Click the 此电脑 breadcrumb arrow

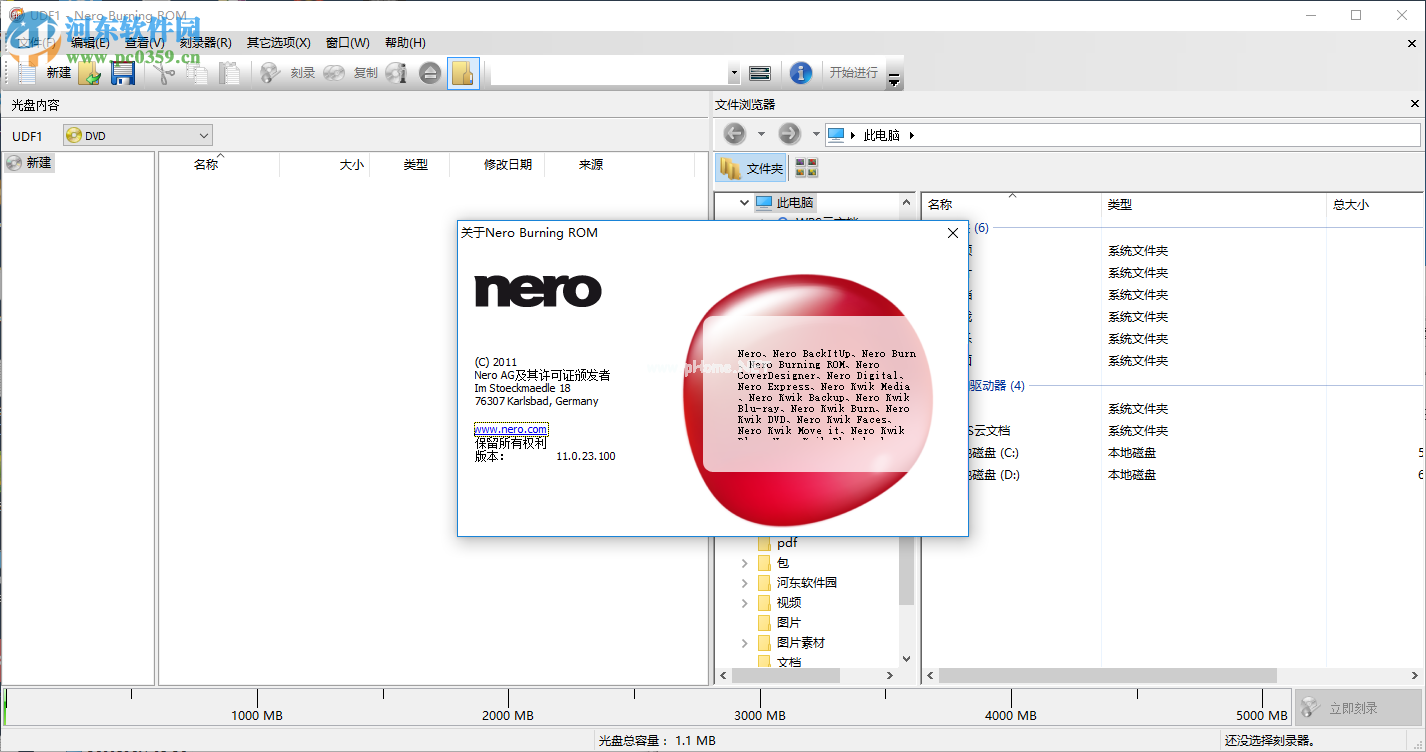click(x=912, y=135)
